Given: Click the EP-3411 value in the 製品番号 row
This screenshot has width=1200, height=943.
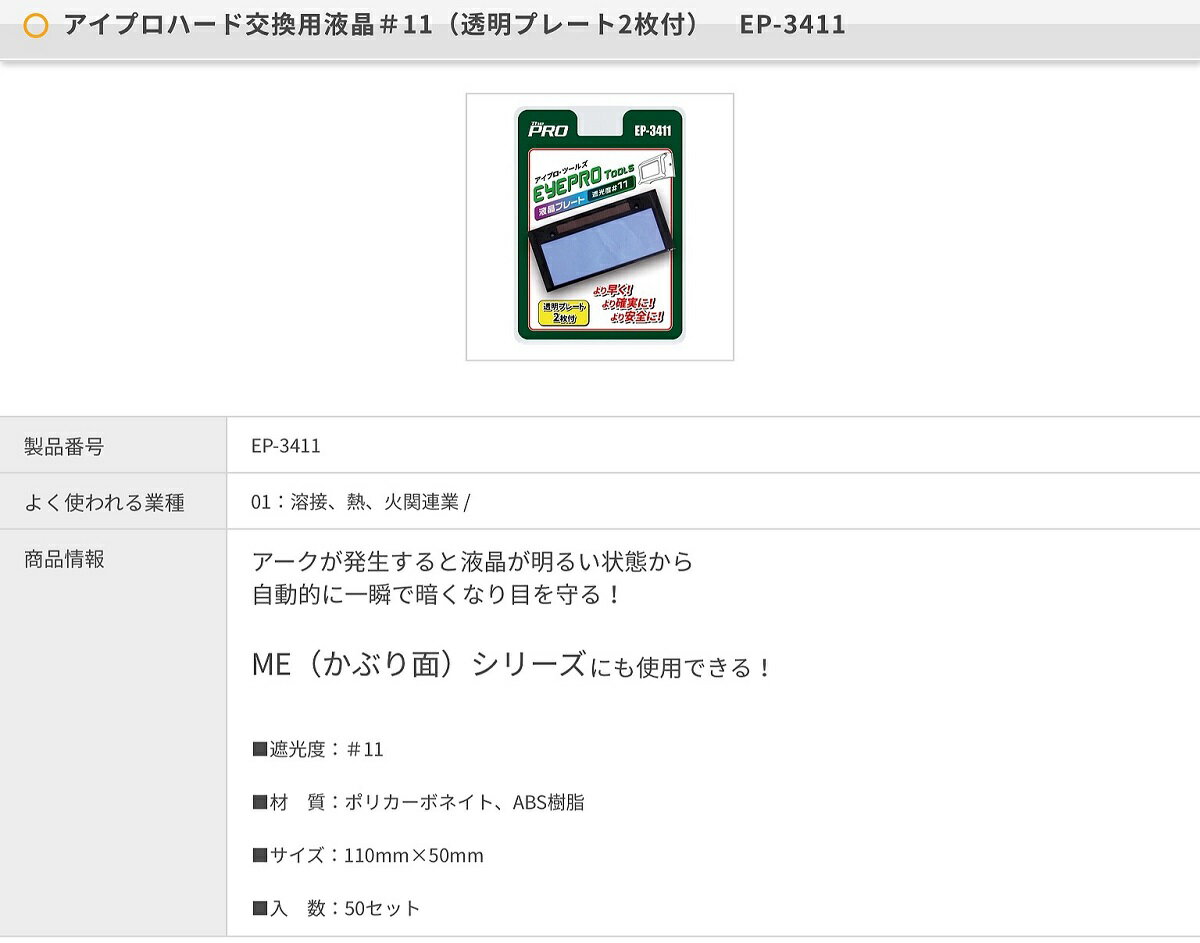Looking at the screenshot, I should click(x=286, y=446).
